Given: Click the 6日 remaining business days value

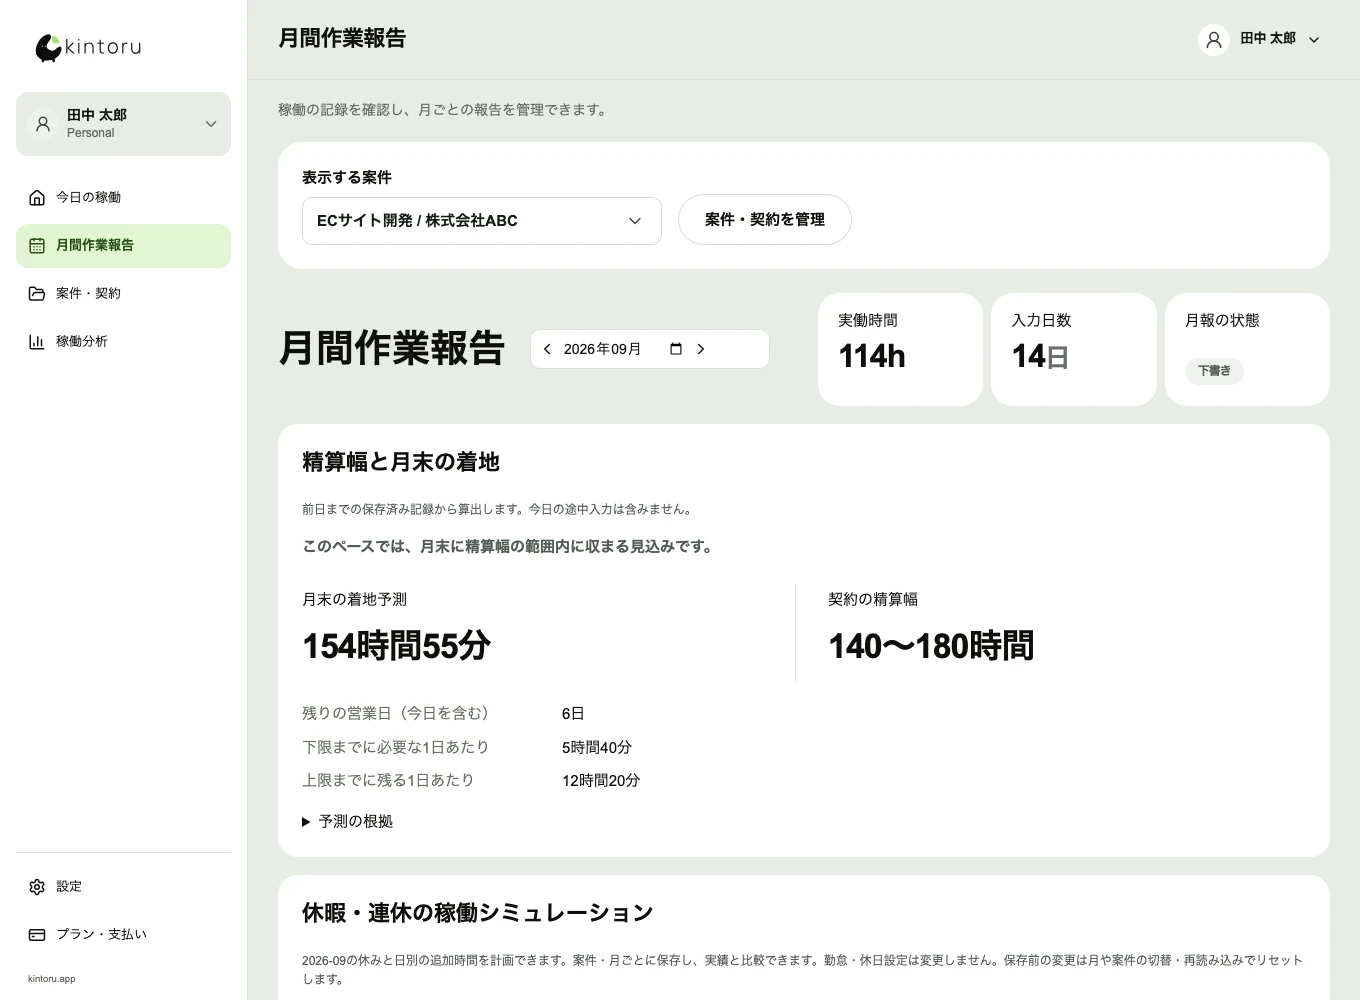Looking at the screenshot, I should click(x=573, y=713).
